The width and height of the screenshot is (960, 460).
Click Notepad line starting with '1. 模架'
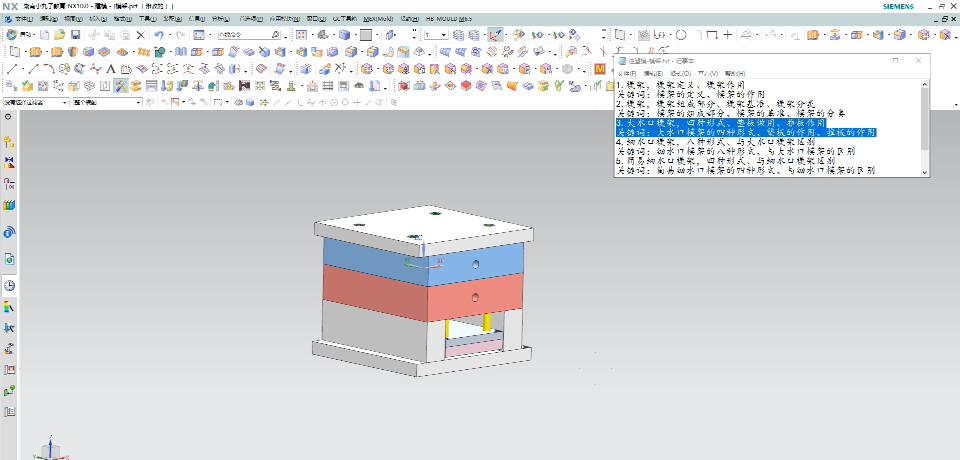681,85
